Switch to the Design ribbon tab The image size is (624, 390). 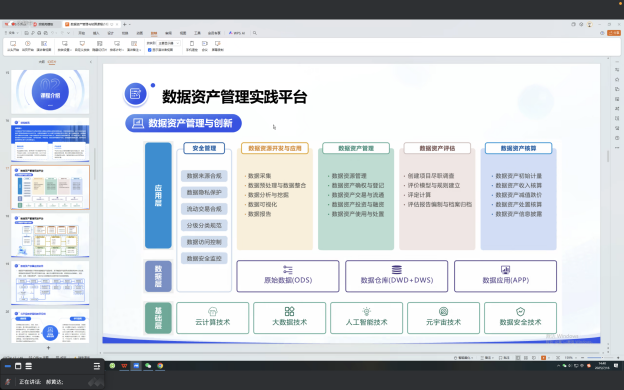coord(110,33)
